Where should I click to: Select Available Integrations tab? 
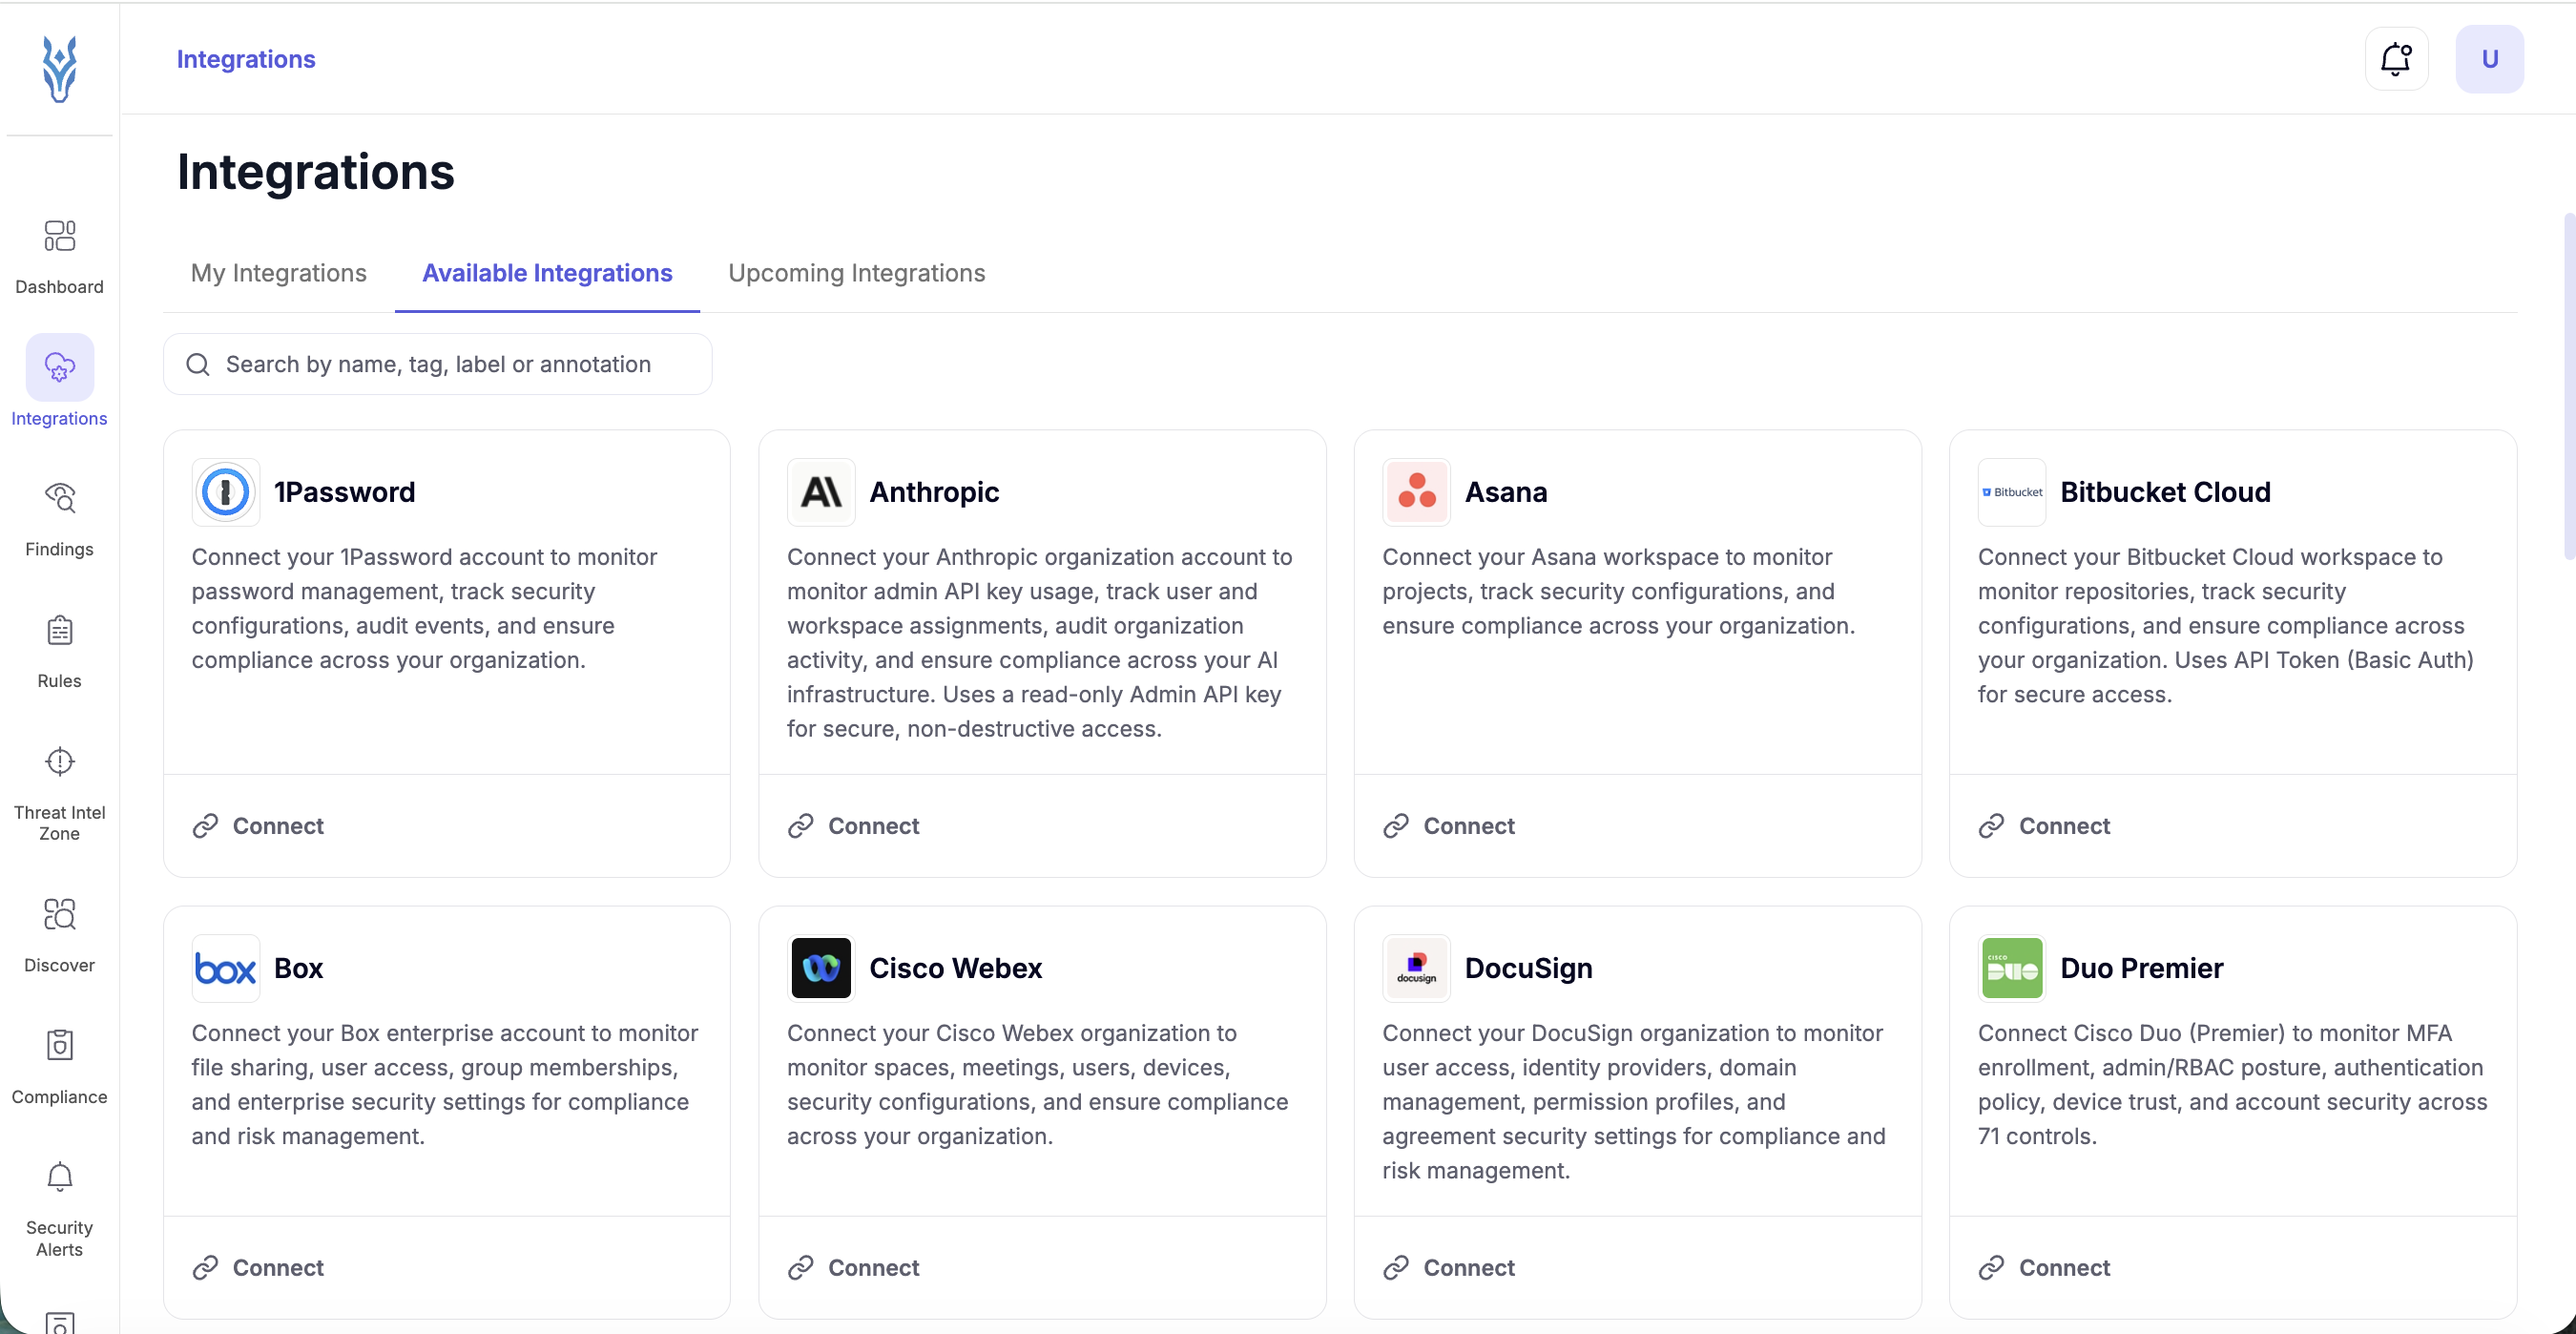(547, 273)
